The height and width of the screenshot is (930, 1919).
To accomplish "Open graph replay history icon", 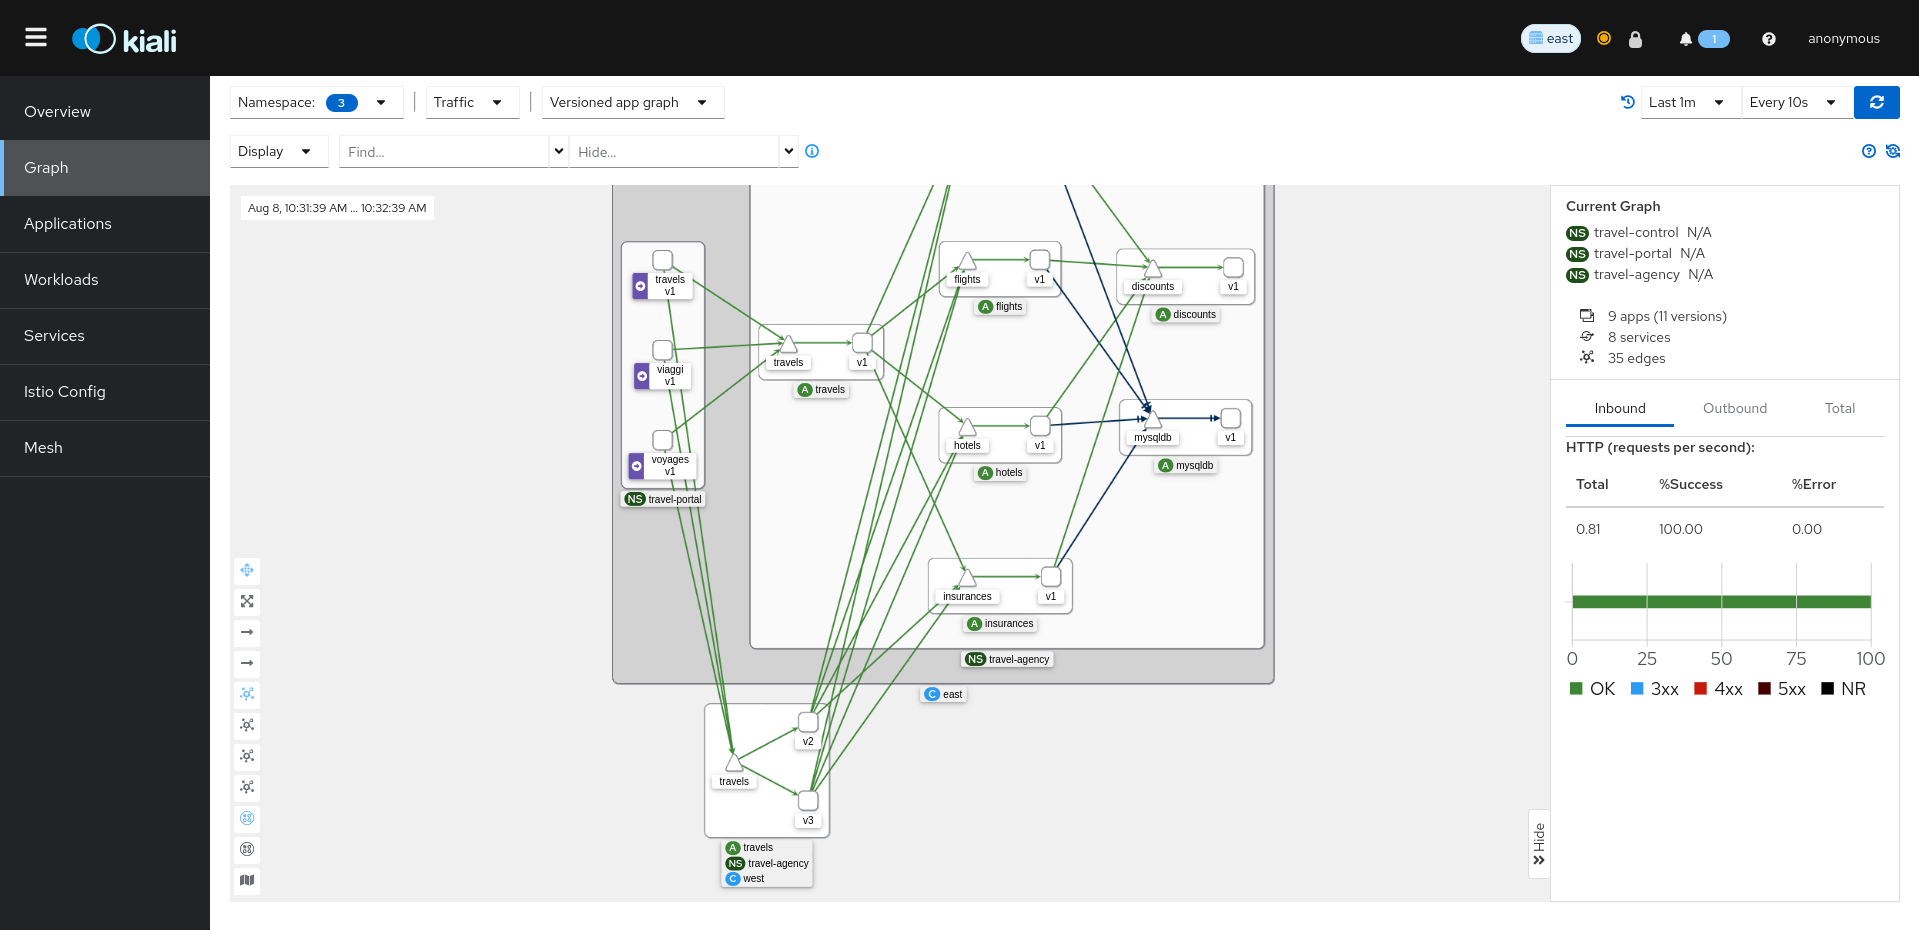I will click(1627, 102).
